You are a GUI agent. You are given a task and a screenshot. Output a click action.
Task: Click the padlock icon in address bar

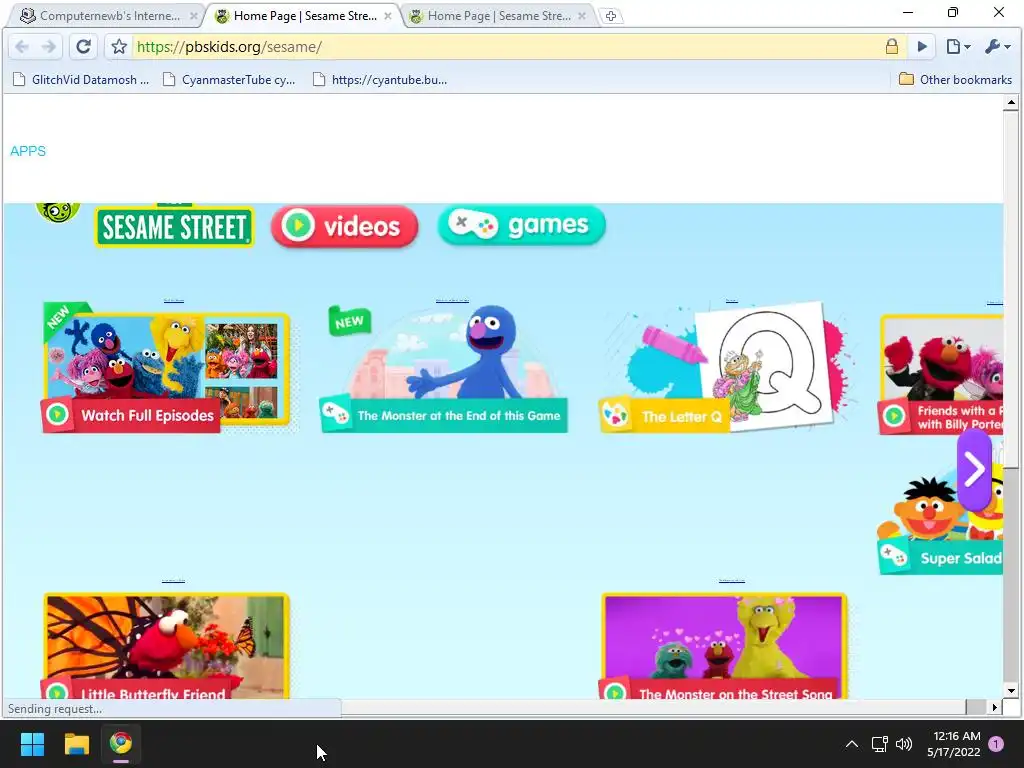(891, 46)
